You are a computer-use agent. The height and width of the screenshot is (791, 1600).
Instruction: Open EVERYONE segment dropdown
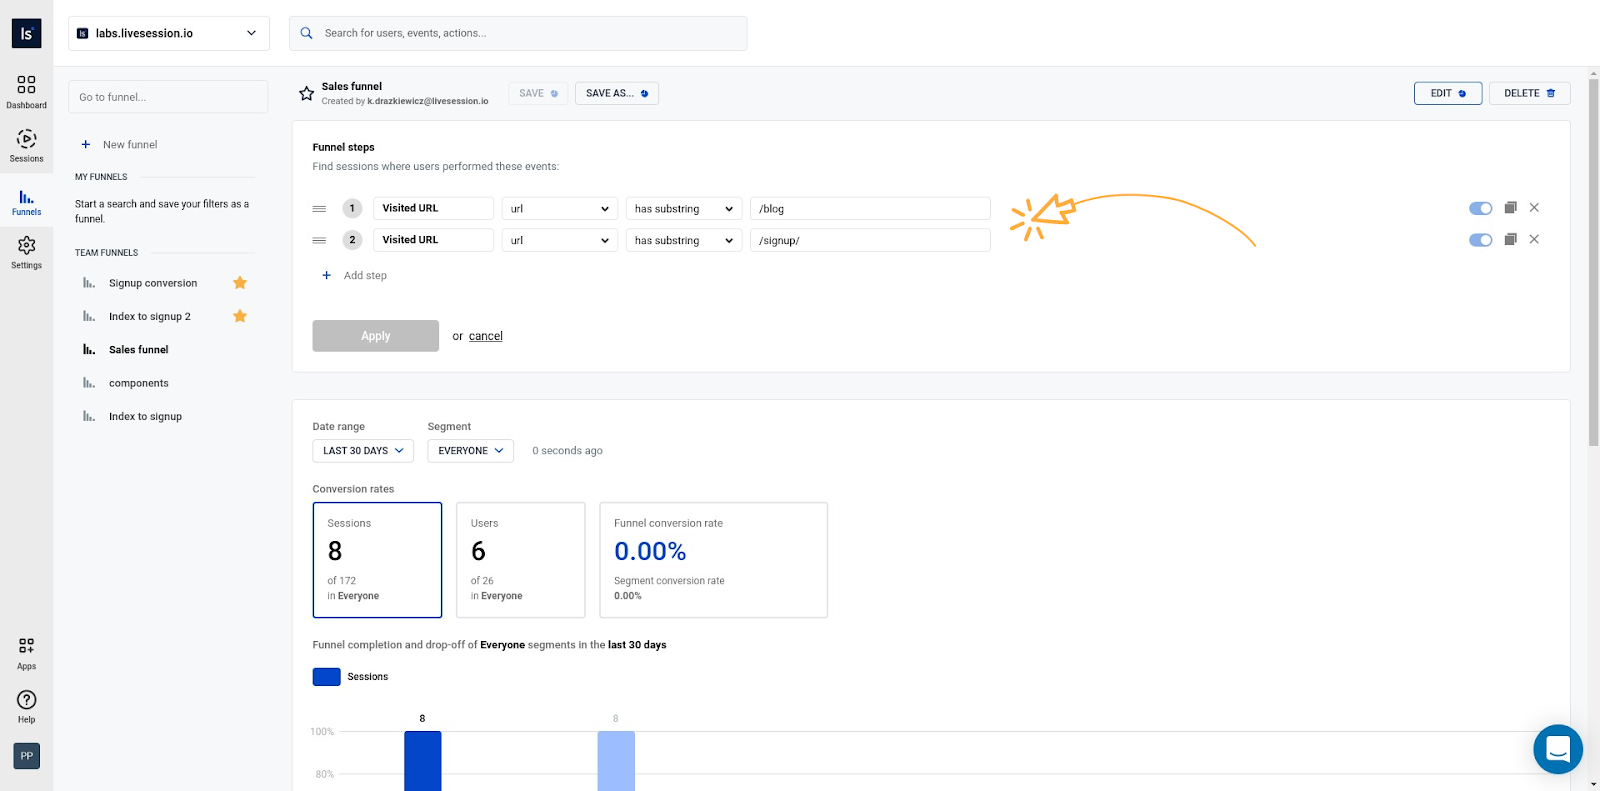click(x=471, y=451)
